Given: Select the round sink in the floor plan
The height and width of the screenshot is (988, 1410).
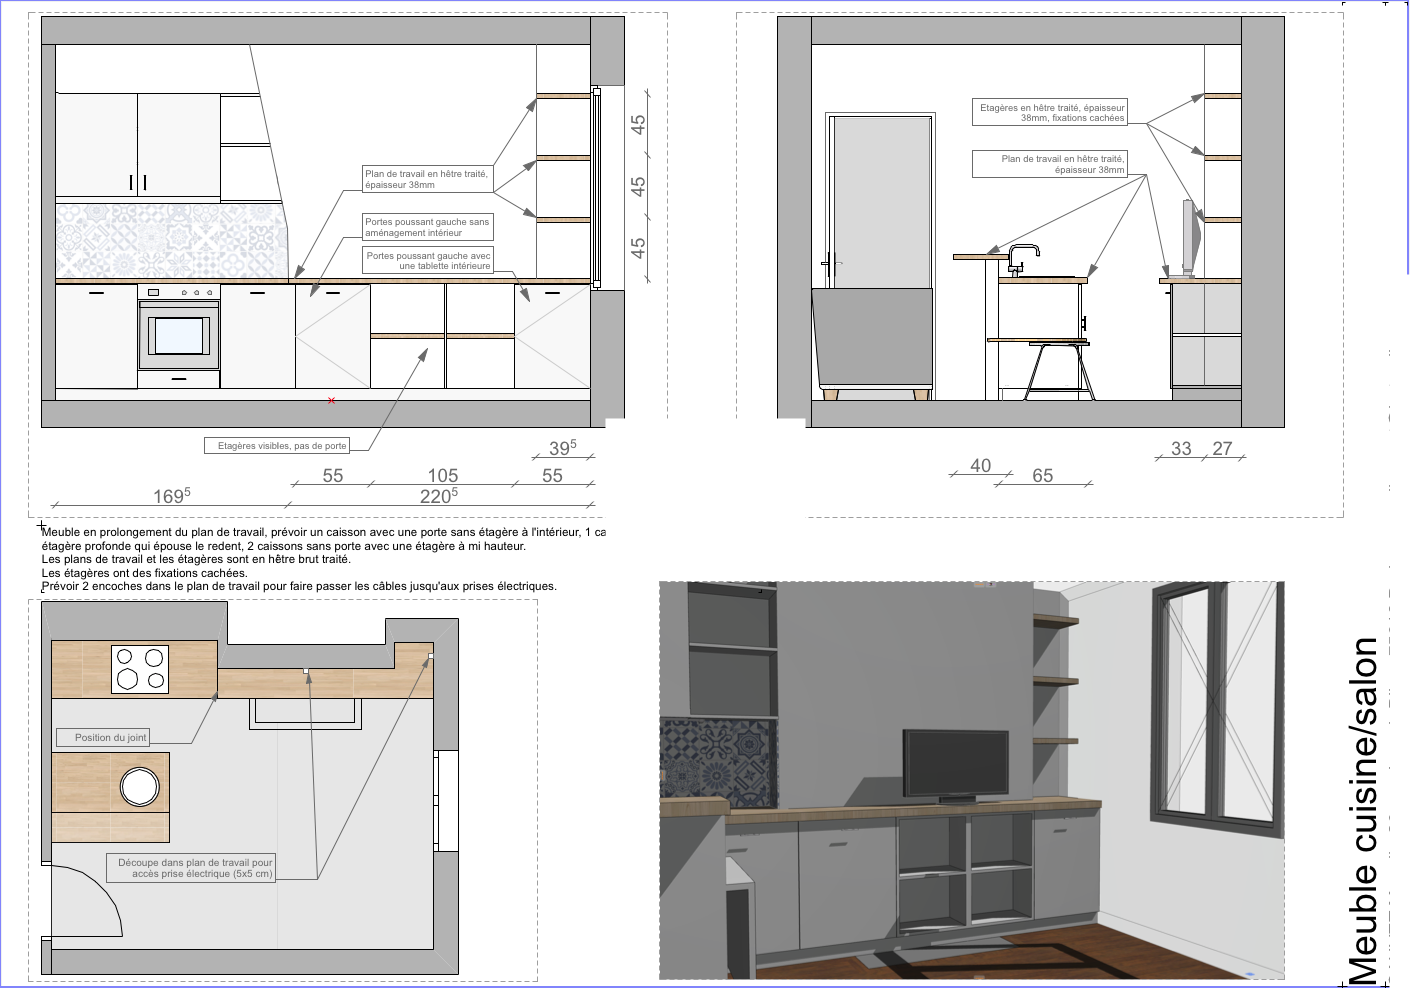Looking at the screenshot, I should pos(140,787).
